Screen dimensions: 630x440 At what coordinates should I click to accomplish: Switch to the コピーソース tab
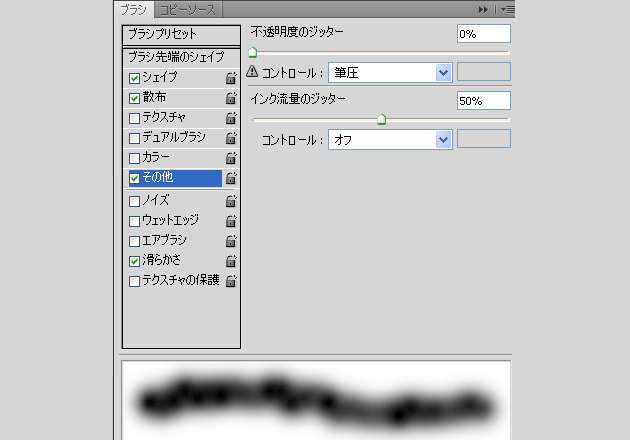click(185, 9)
